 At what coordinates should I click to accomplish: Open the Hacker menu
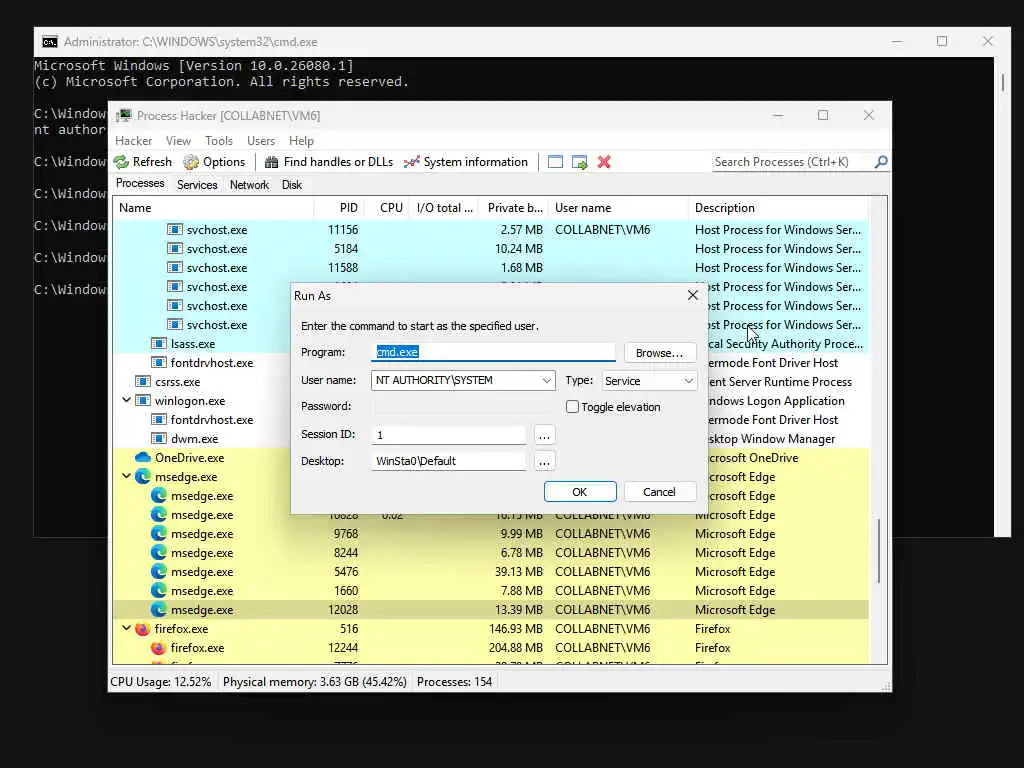click(x=133, y=141)
